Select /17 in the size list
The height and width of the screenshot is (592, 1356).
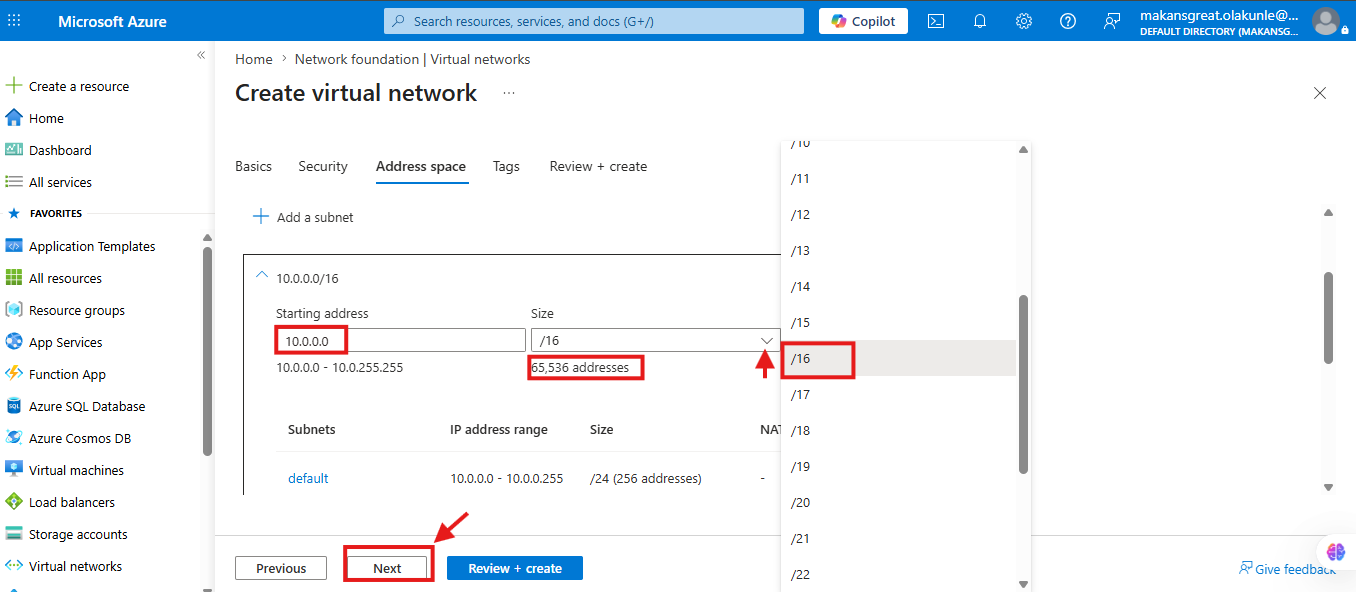tap(899, 394)
